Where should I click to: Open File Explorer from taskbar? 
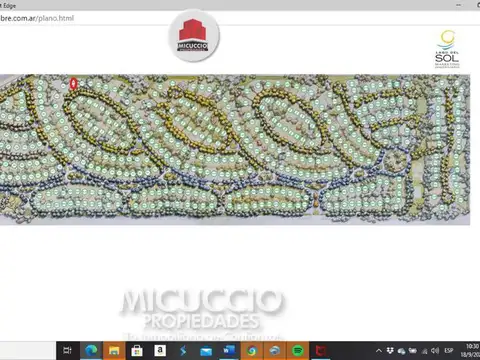tap(114, 350)
